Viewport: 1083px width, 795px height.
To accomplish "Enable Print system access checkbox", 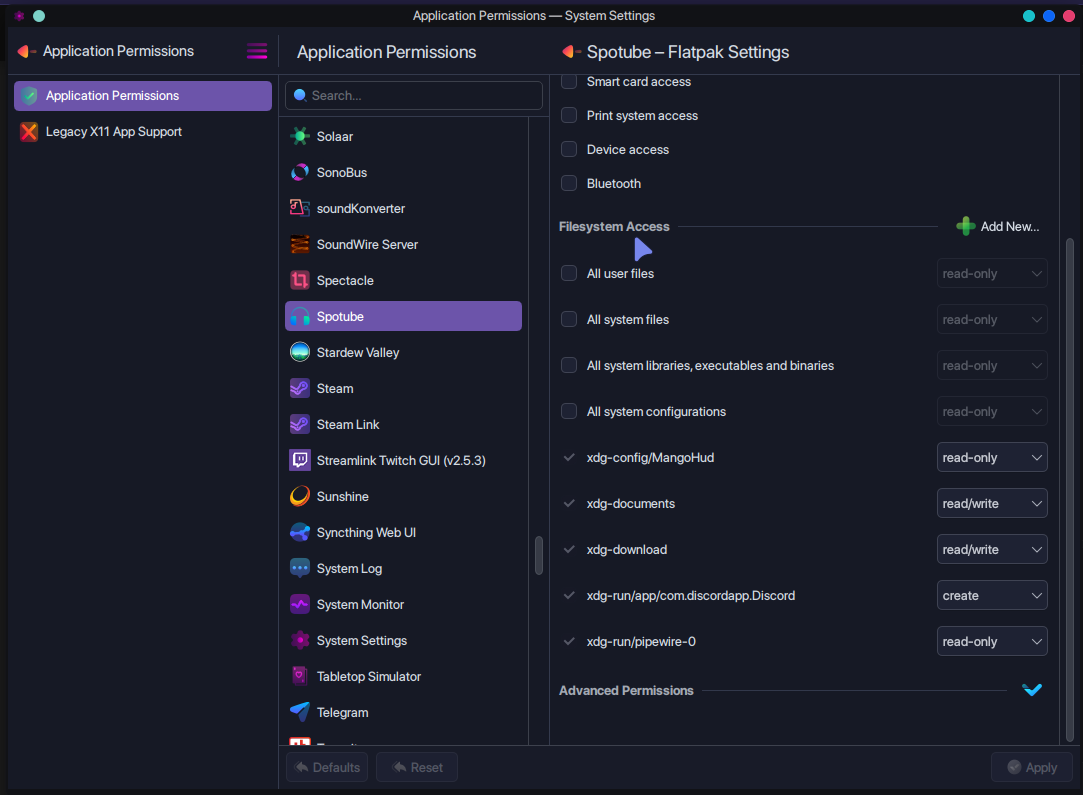I will (x=569, y=115).
